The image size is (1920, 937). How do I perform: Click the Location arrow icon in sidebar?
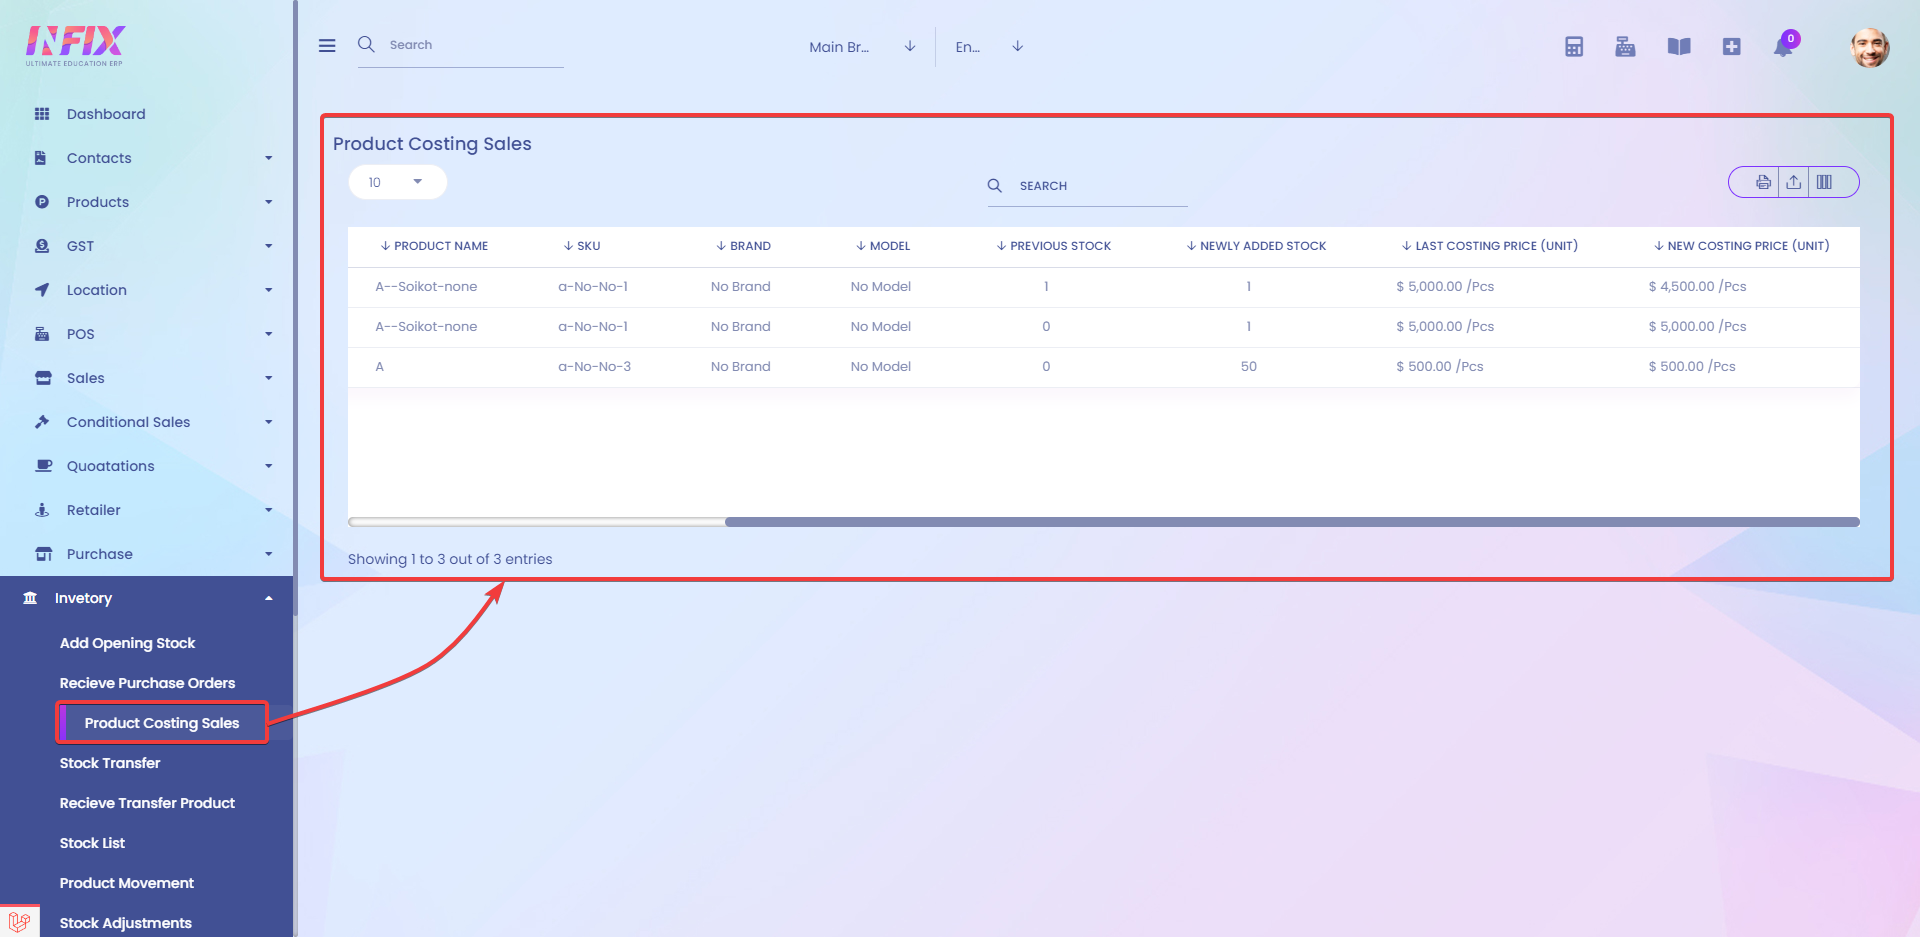[x=42, y=290]
